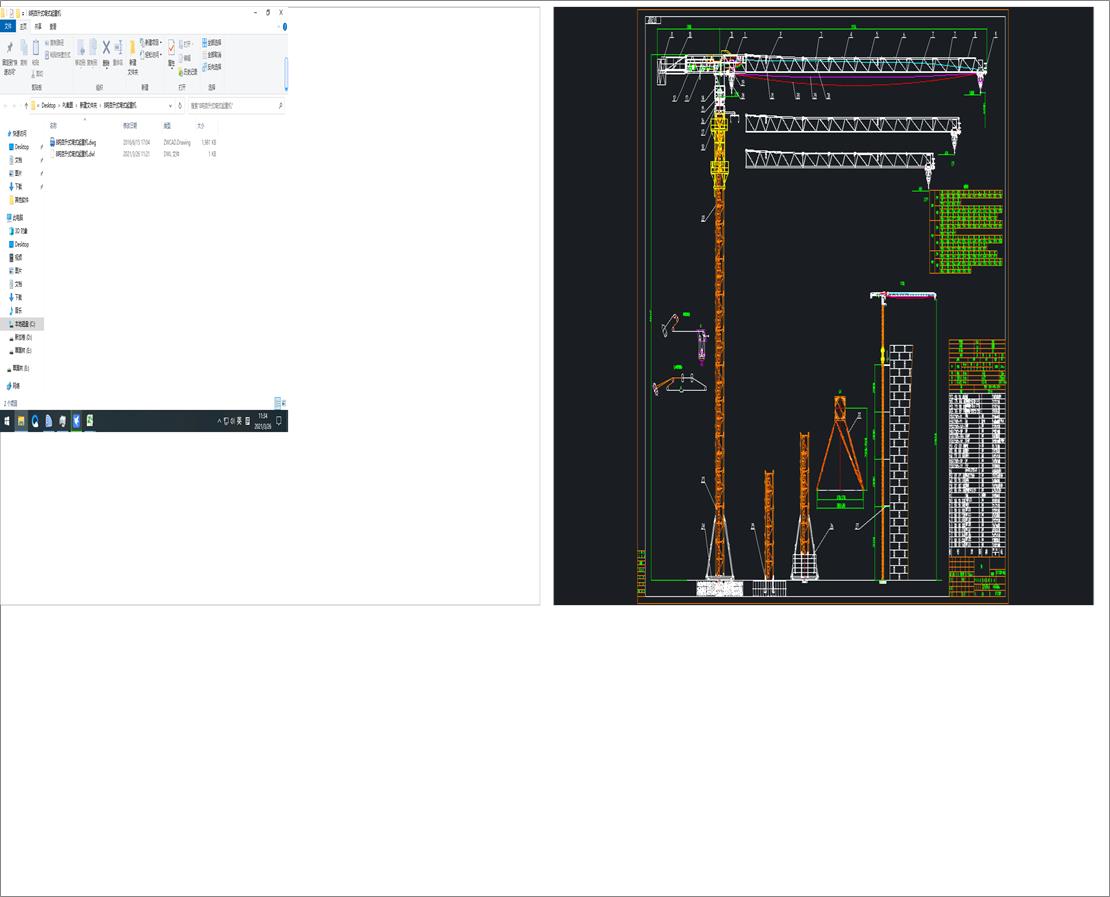The image size is (1110, 897).
Task: Click the Properties checkmark icon
Action: click(x=171, y=47)
